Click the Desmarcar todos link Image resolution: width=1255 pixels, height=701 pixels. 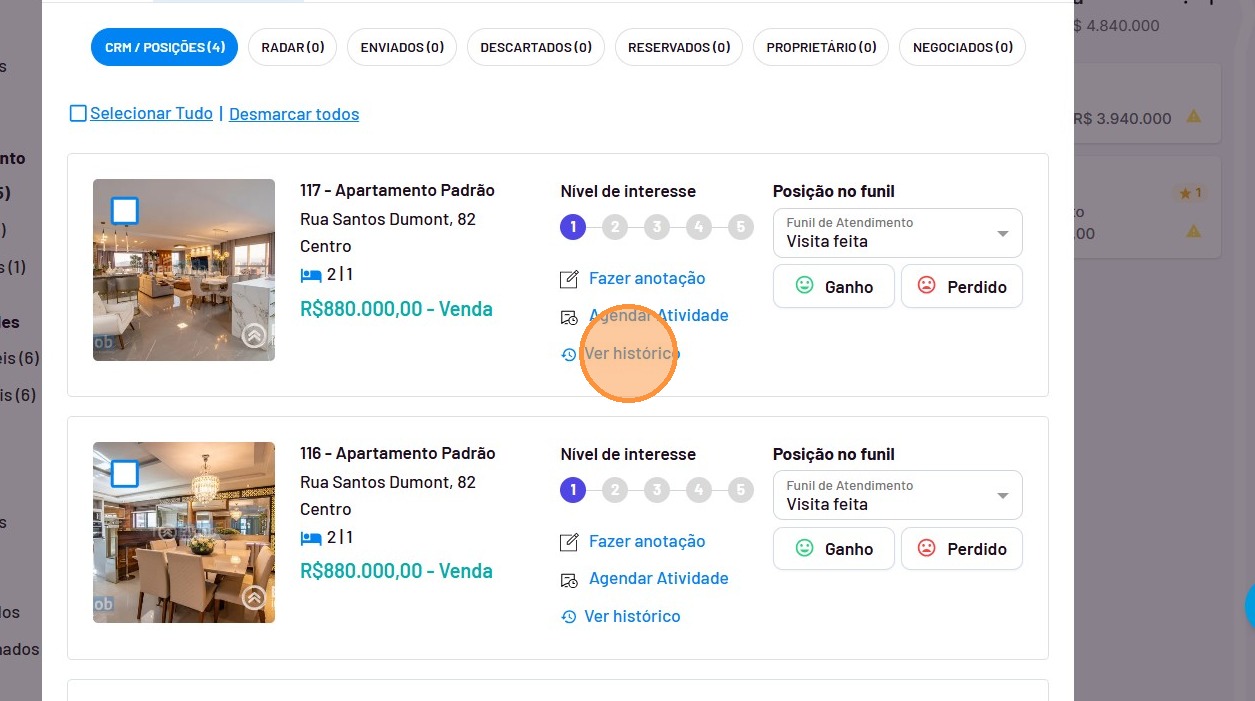(x=294, y=114)
